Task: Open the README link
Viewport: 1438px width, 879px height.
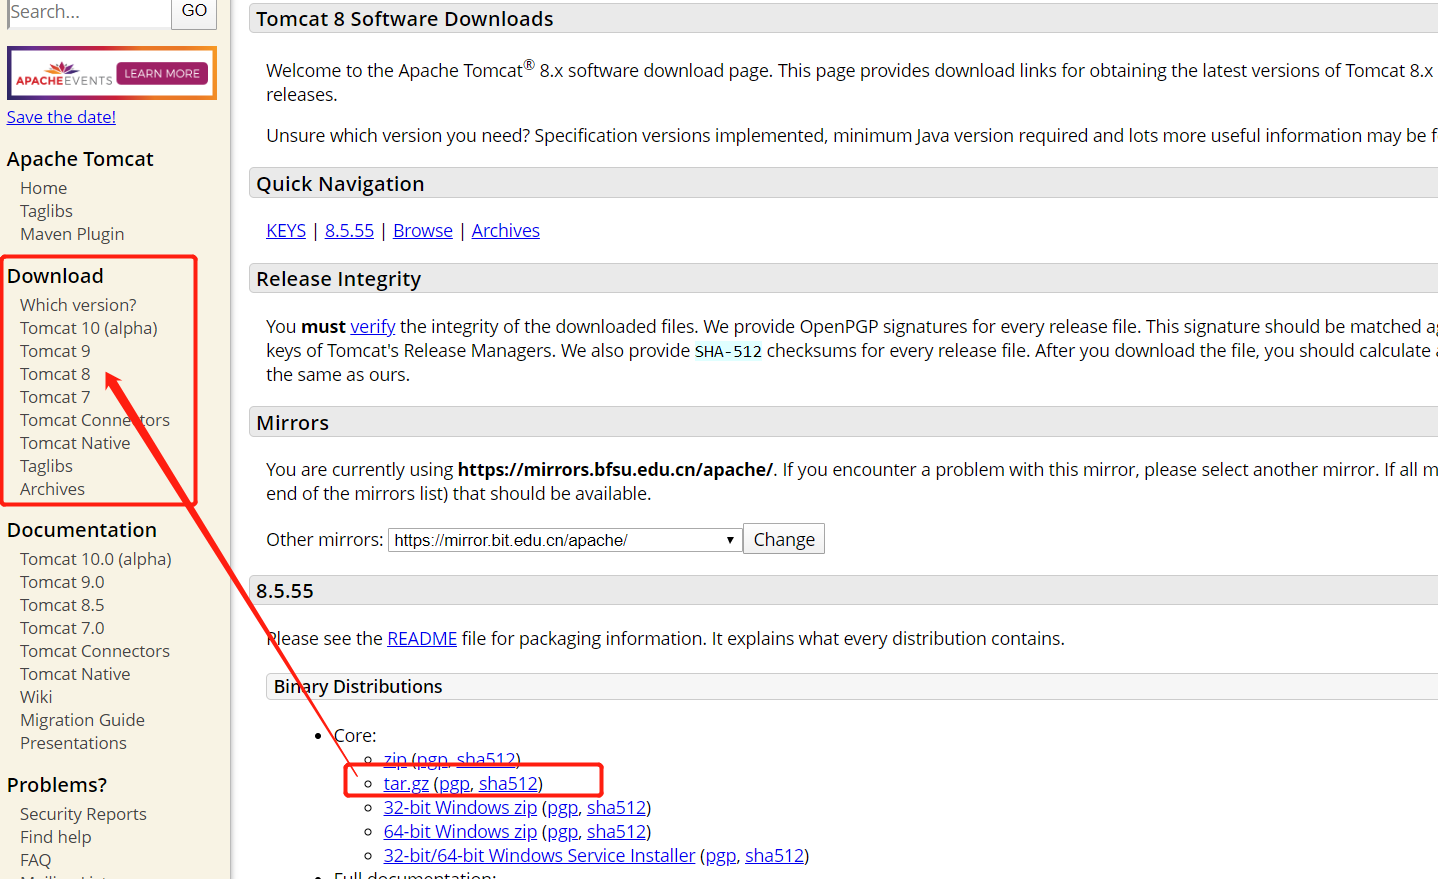Action: 422,639
